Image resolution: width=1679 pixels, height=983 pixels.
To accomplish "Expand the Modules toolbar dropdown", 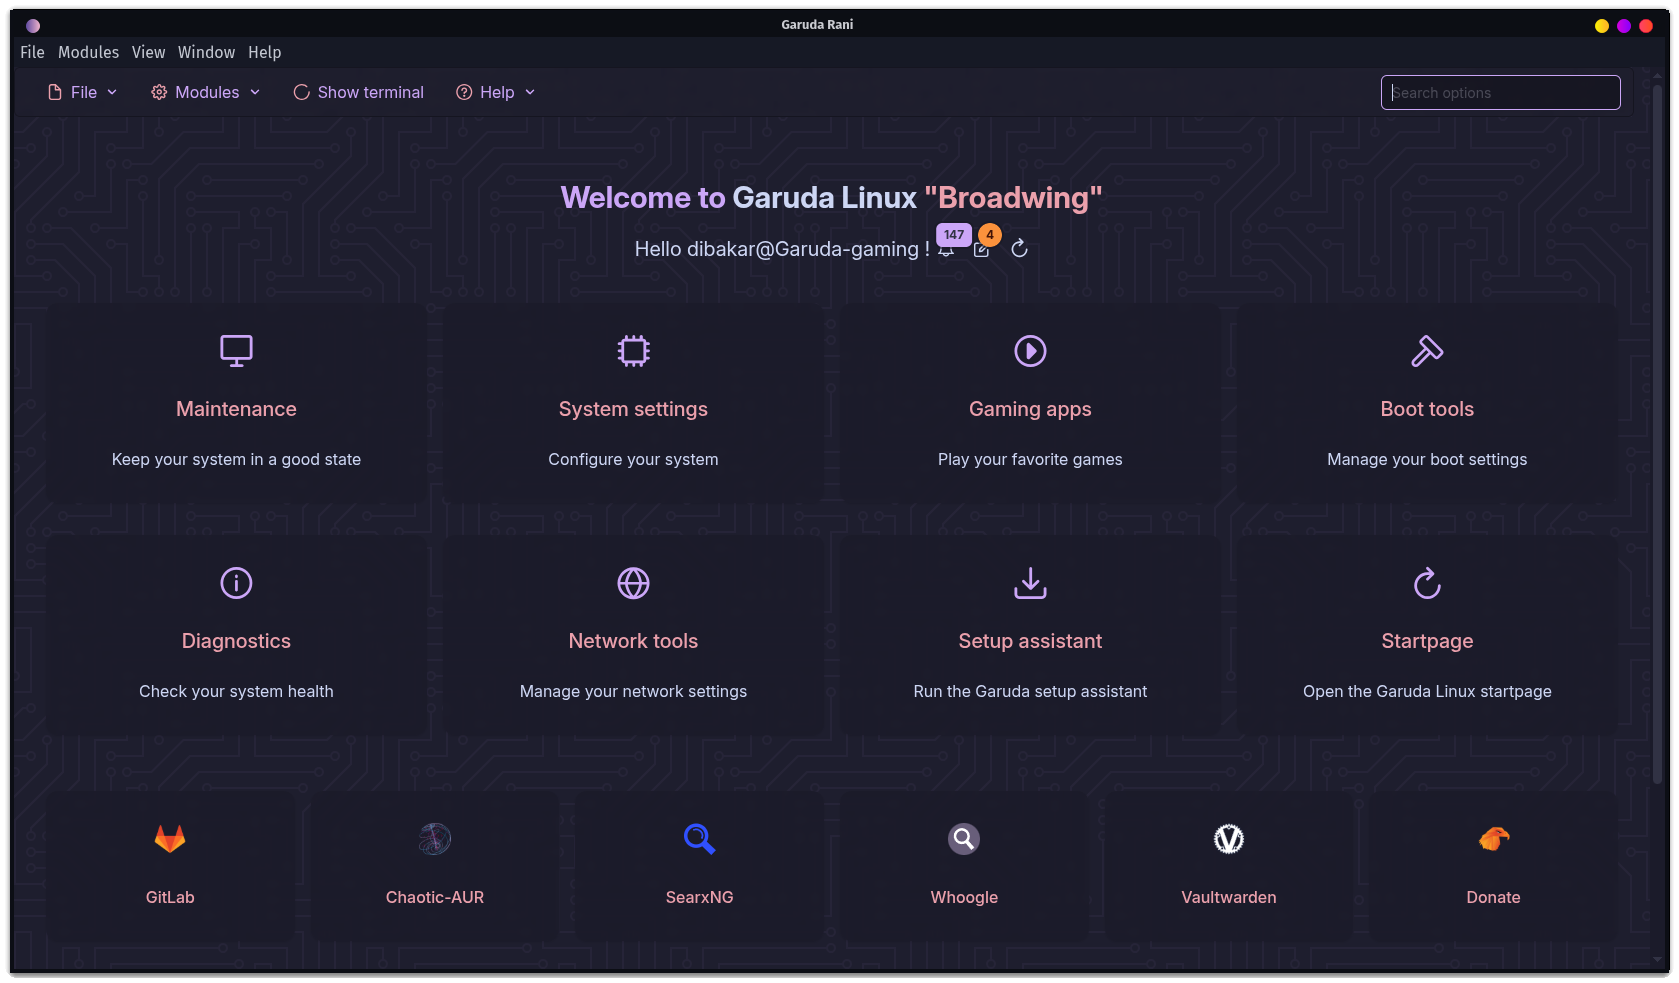I will [206, 92].
